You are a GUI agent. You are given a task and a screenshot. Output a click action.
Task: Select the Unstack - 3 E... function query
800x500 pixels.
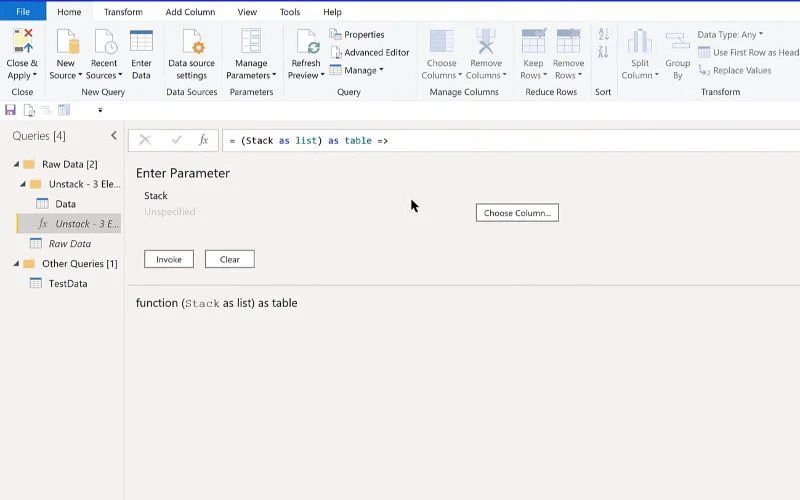69,223
